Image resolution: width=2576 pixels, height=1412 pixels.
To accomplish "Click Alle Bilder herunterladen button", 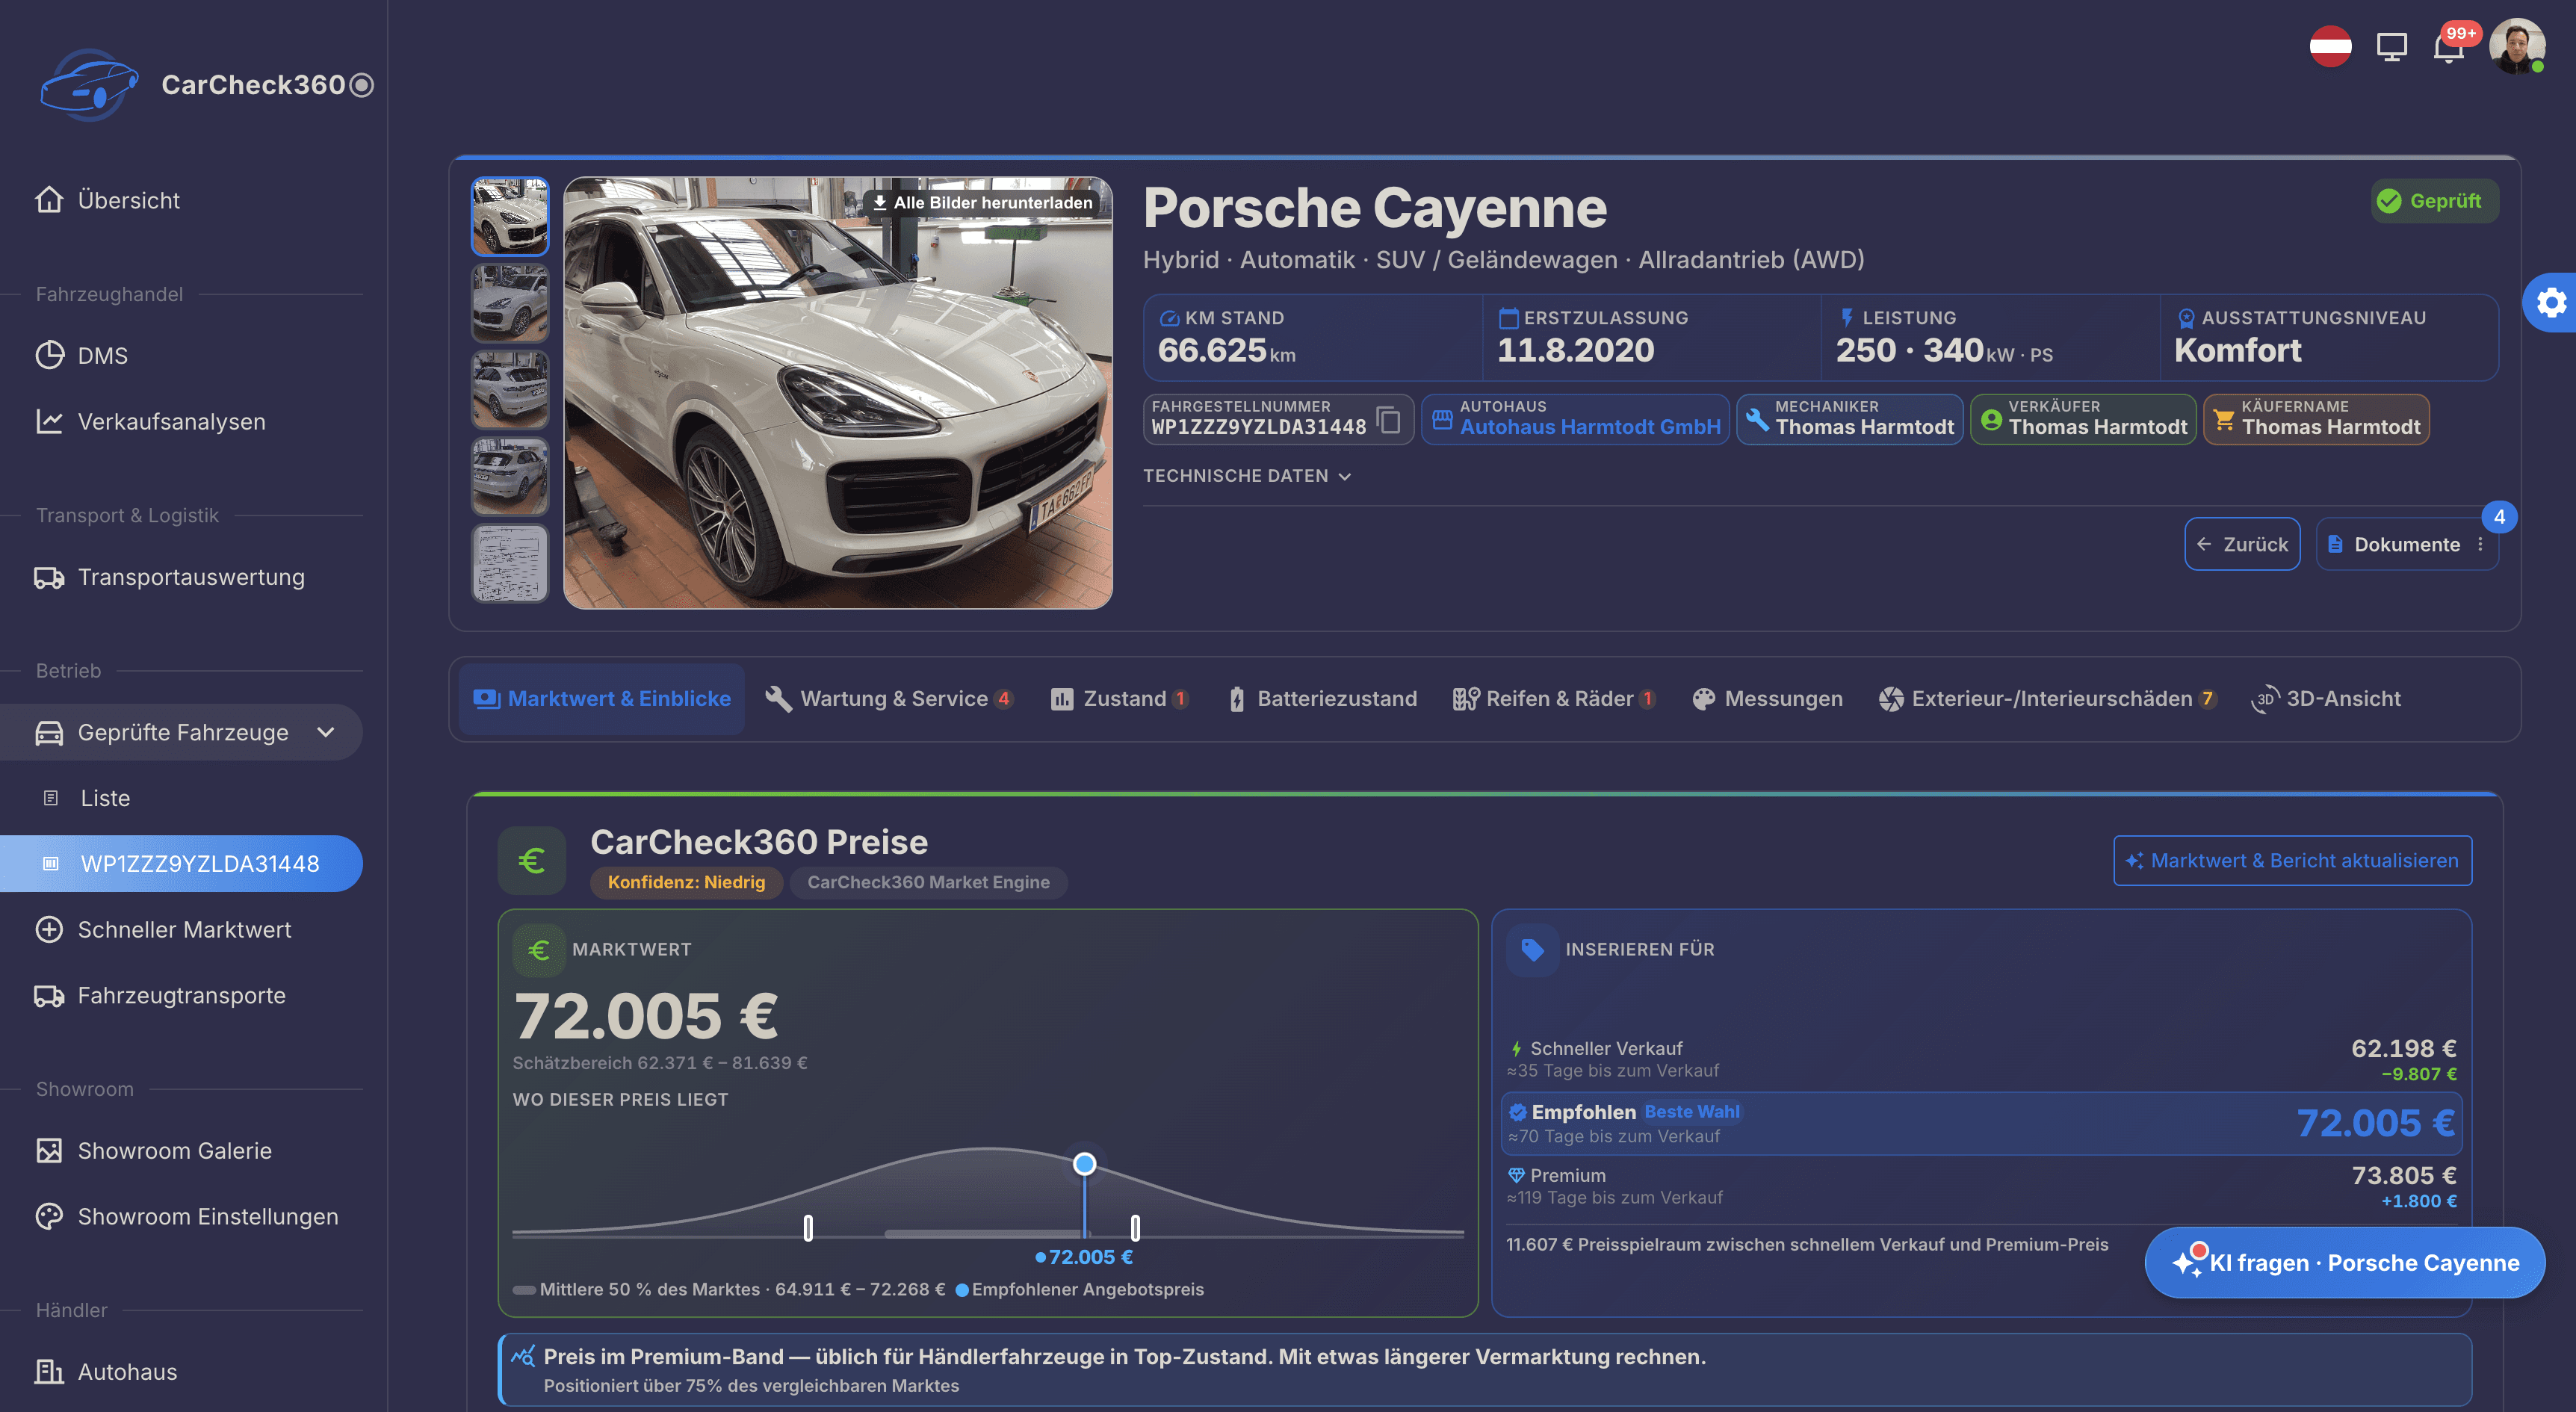I will [x=982, y=202].
